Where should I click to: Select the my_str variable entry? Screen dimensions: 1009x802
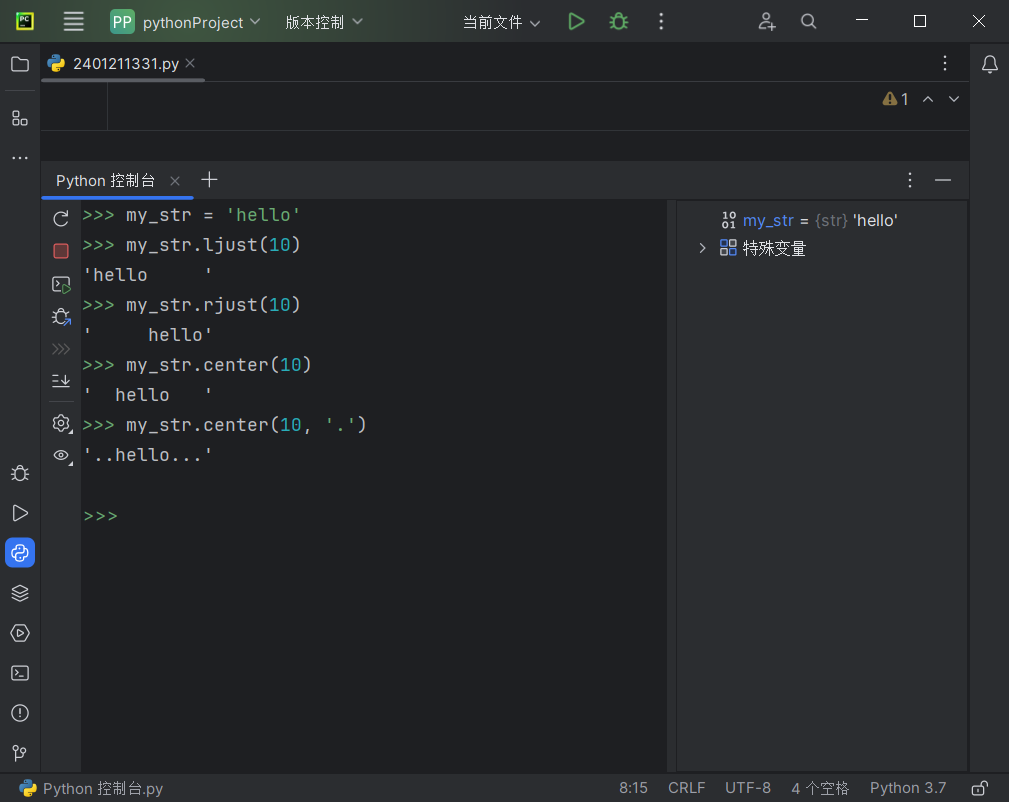[x=810, y=221]
